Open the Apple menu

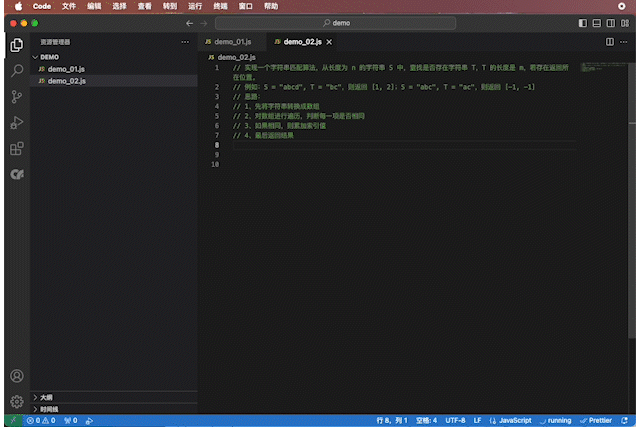tap(18, 6)
